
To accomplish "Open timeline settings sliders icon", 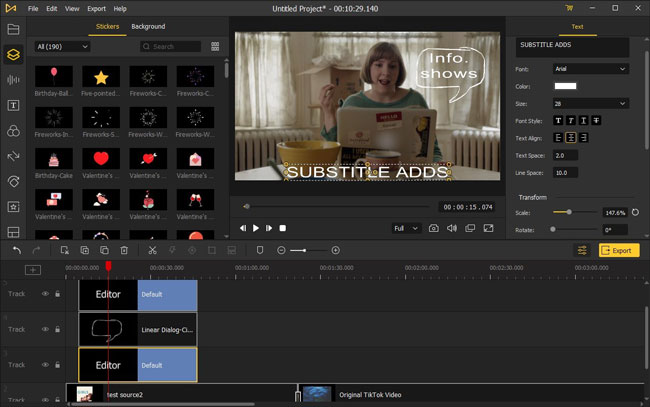I will tap(582, 250).
